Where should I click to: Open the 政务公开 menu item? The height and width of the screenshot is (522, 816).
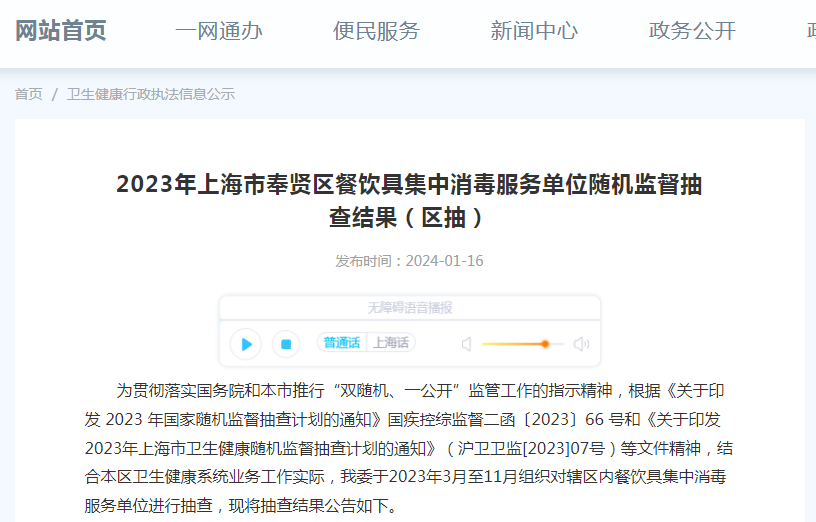692,31
